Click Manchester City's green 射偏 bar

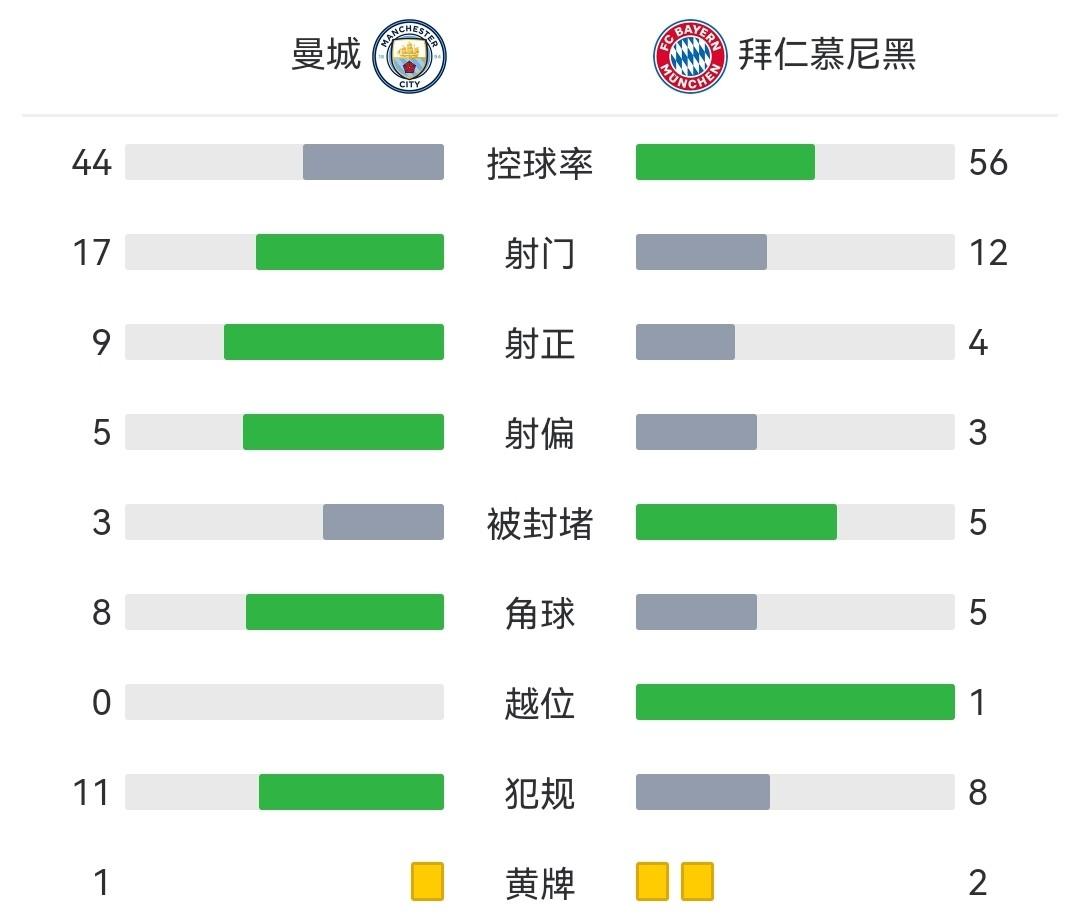pyautogui.click(x=343, y=432)
